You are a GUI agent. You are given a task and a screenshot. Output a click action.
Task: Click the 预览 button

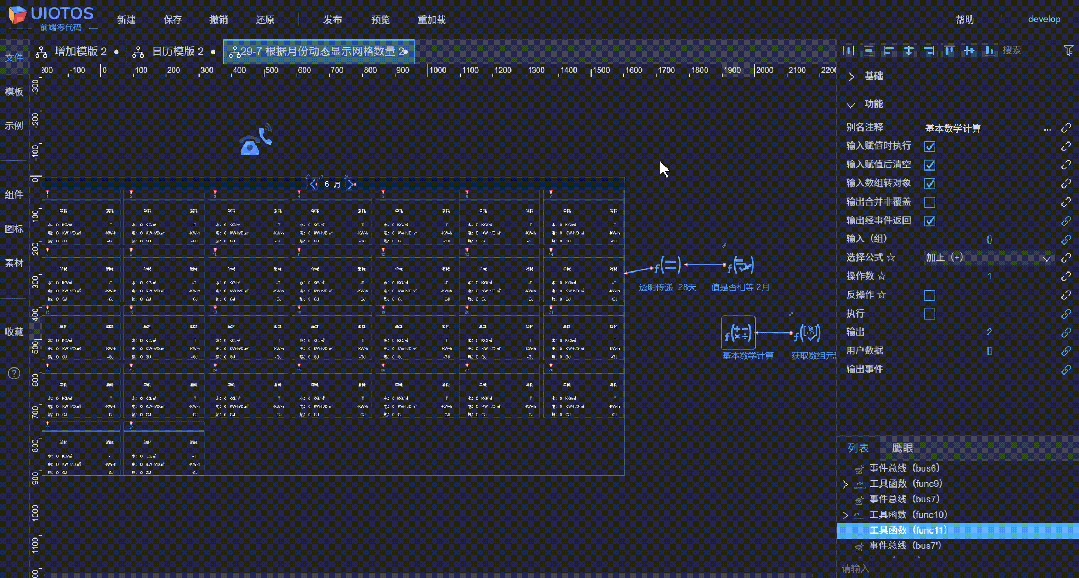coord(379,20)
